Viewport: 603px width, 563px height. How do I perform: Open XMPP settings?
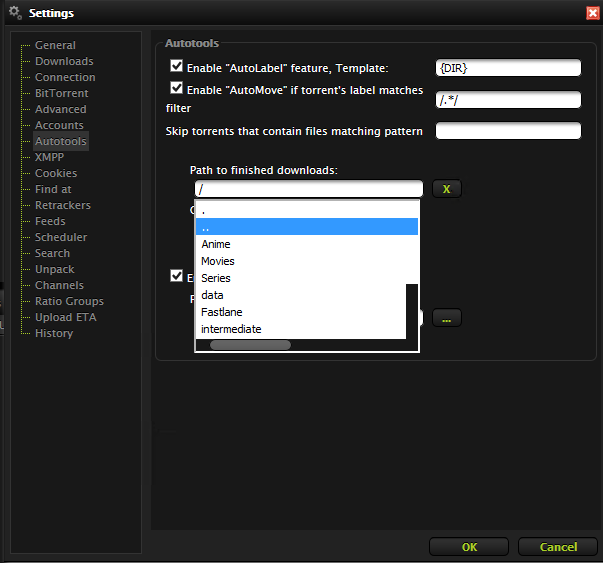click(49, 157)
